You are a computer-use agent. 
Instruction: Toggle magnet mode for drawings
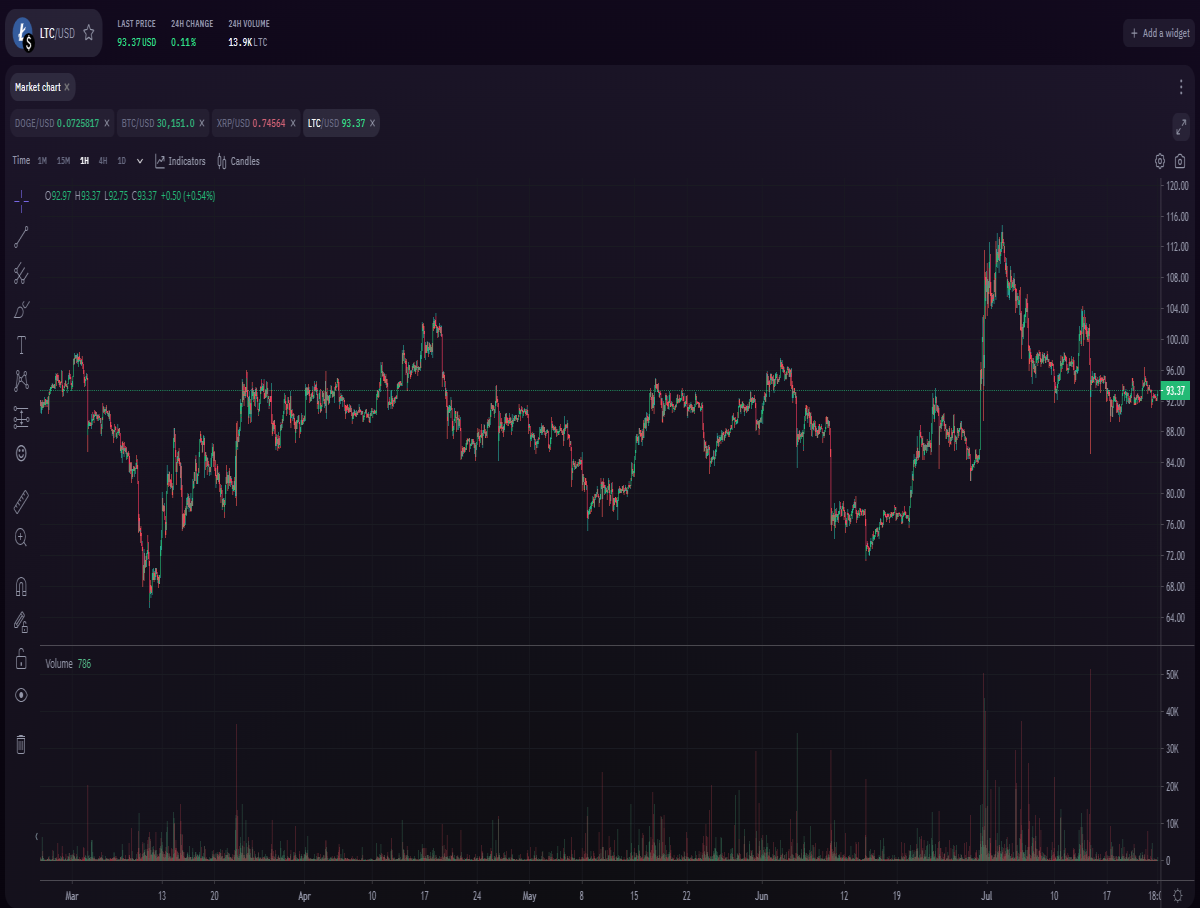pyautogui.click(x=21, y=585)
